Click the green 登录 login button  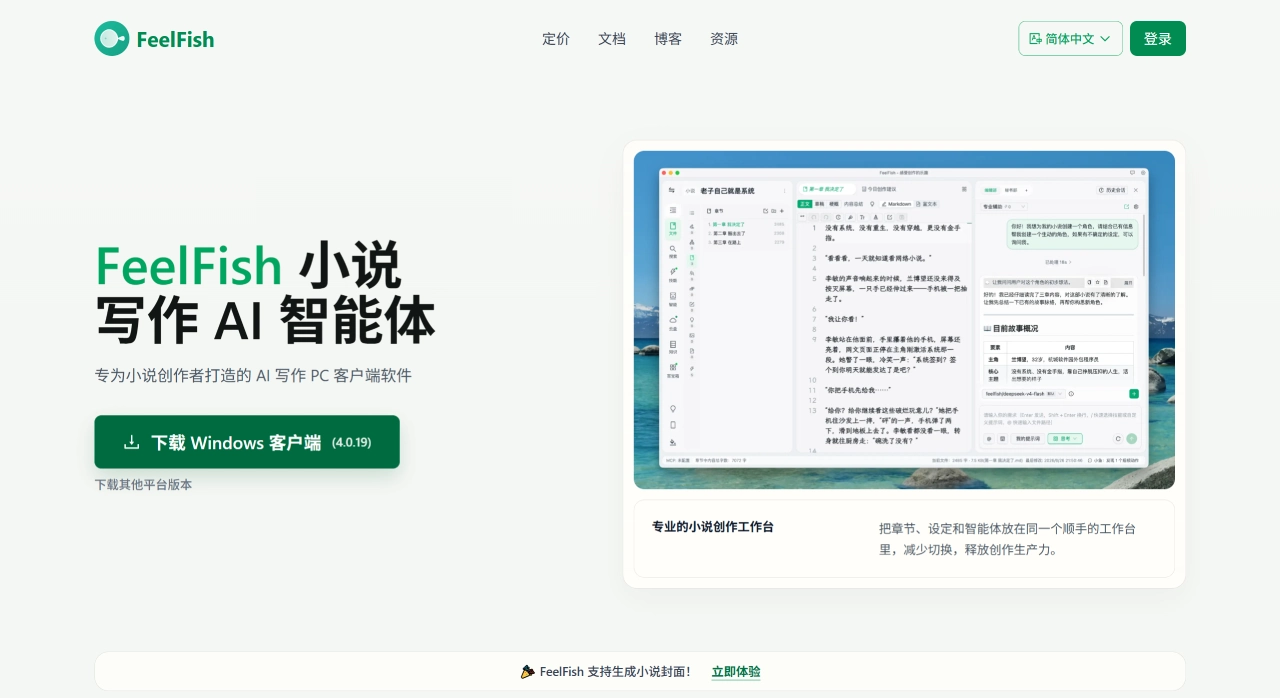click(1158, 39)
